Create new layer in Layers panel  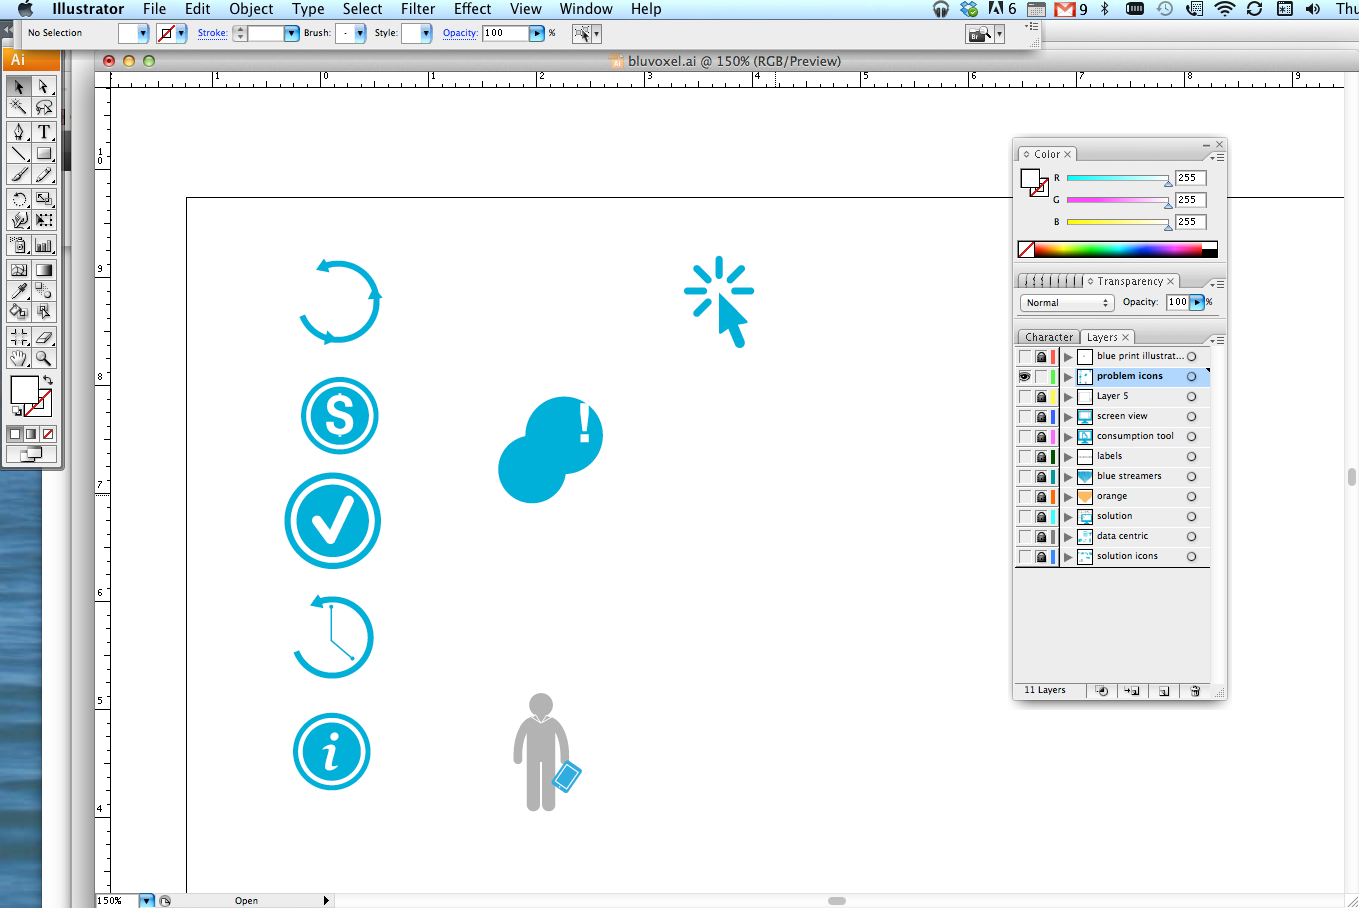tap(1163, 690)
